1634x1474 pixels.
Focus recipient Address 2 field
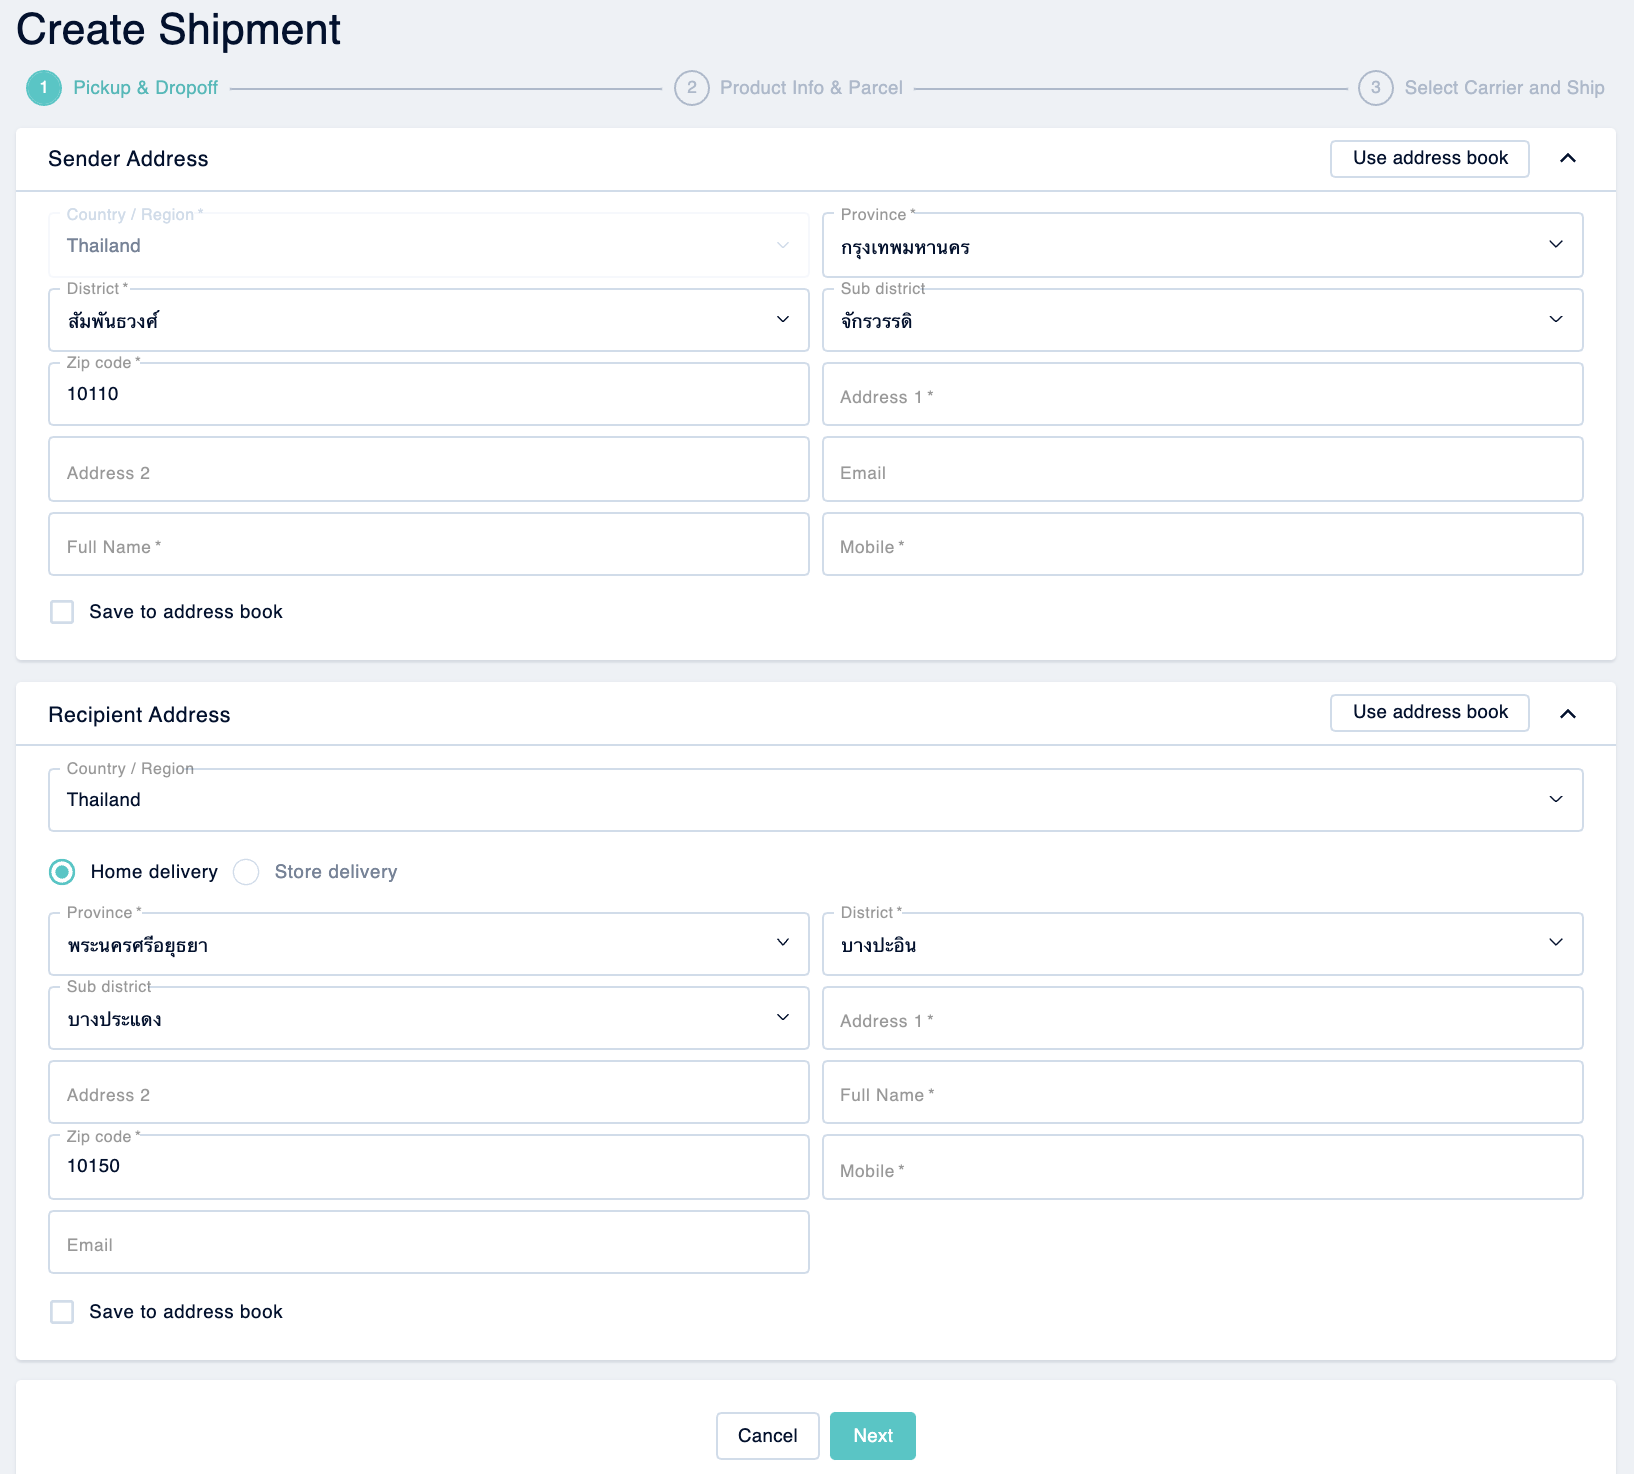point(428,1092)
